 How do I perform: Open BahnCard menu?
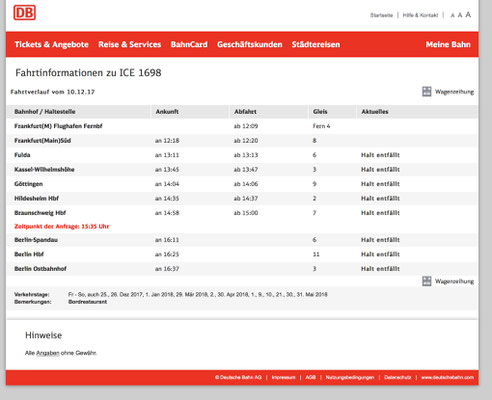tap(189, 44)
